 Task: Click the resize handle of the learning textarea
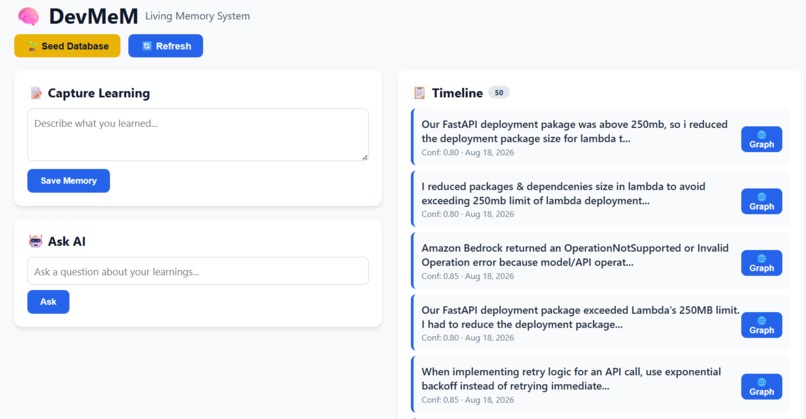click(364, 157)
